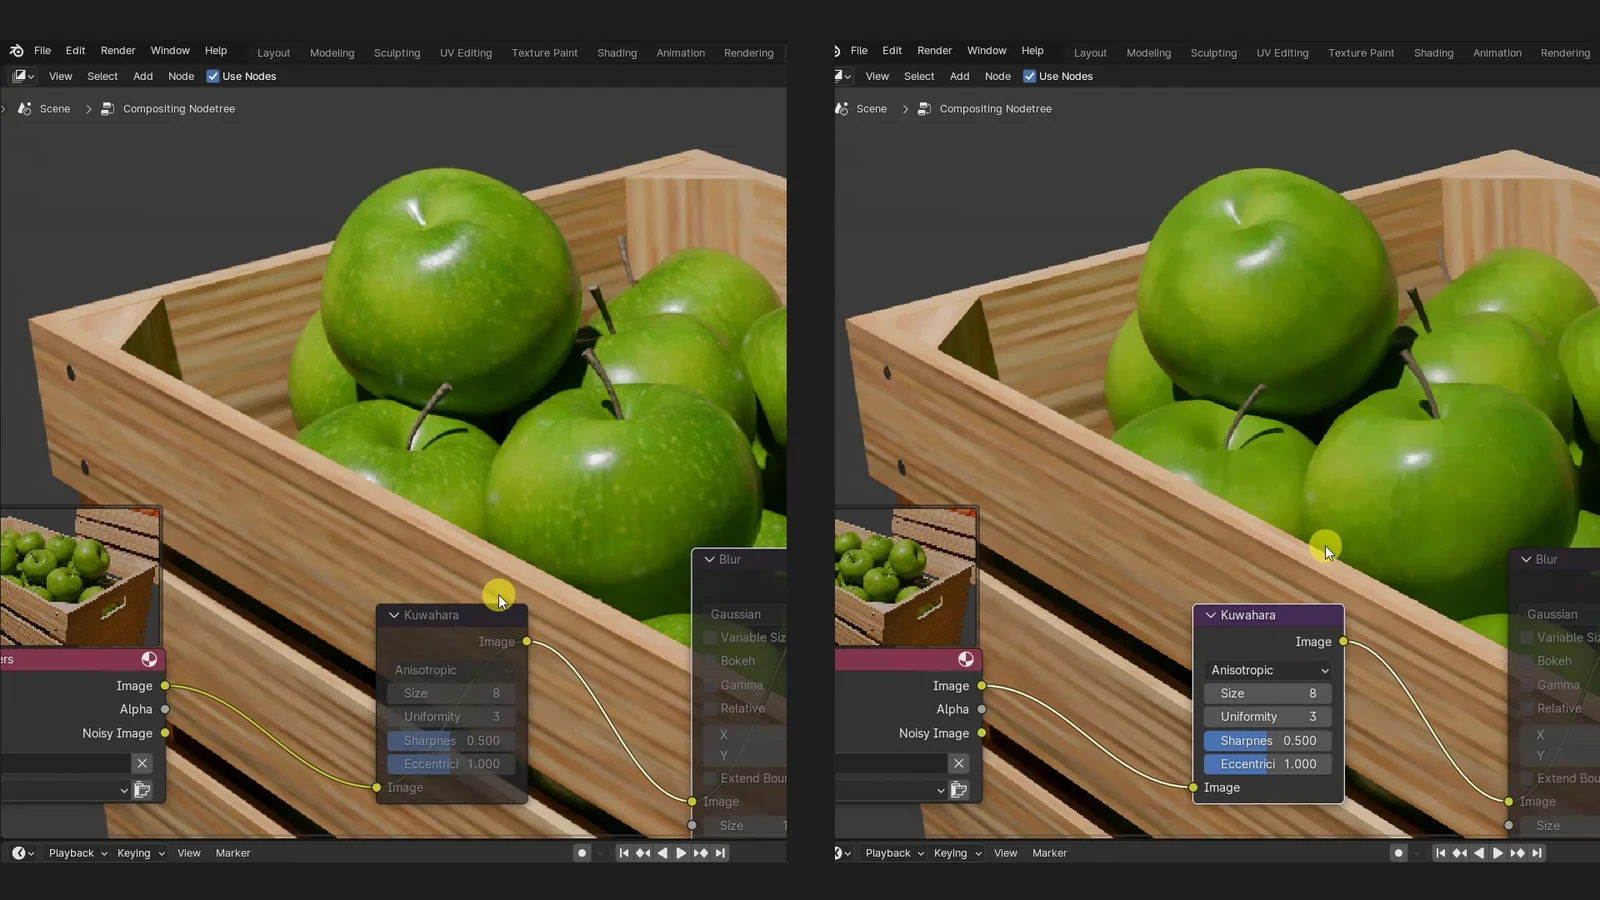Click the Marker menu in the right window's timeline
1600x900 pixels.
[x=1049, y=853]
